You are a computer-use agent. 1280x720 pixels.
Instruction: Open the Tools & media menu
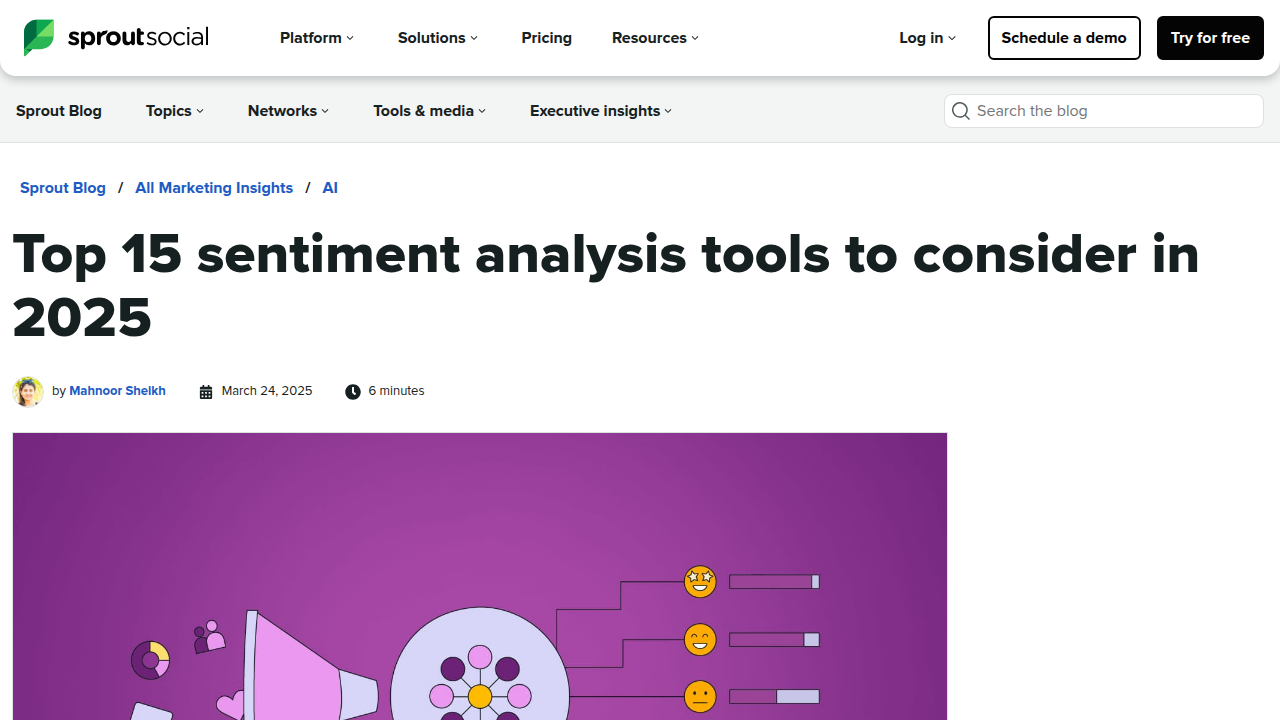(x=429, y=111)
